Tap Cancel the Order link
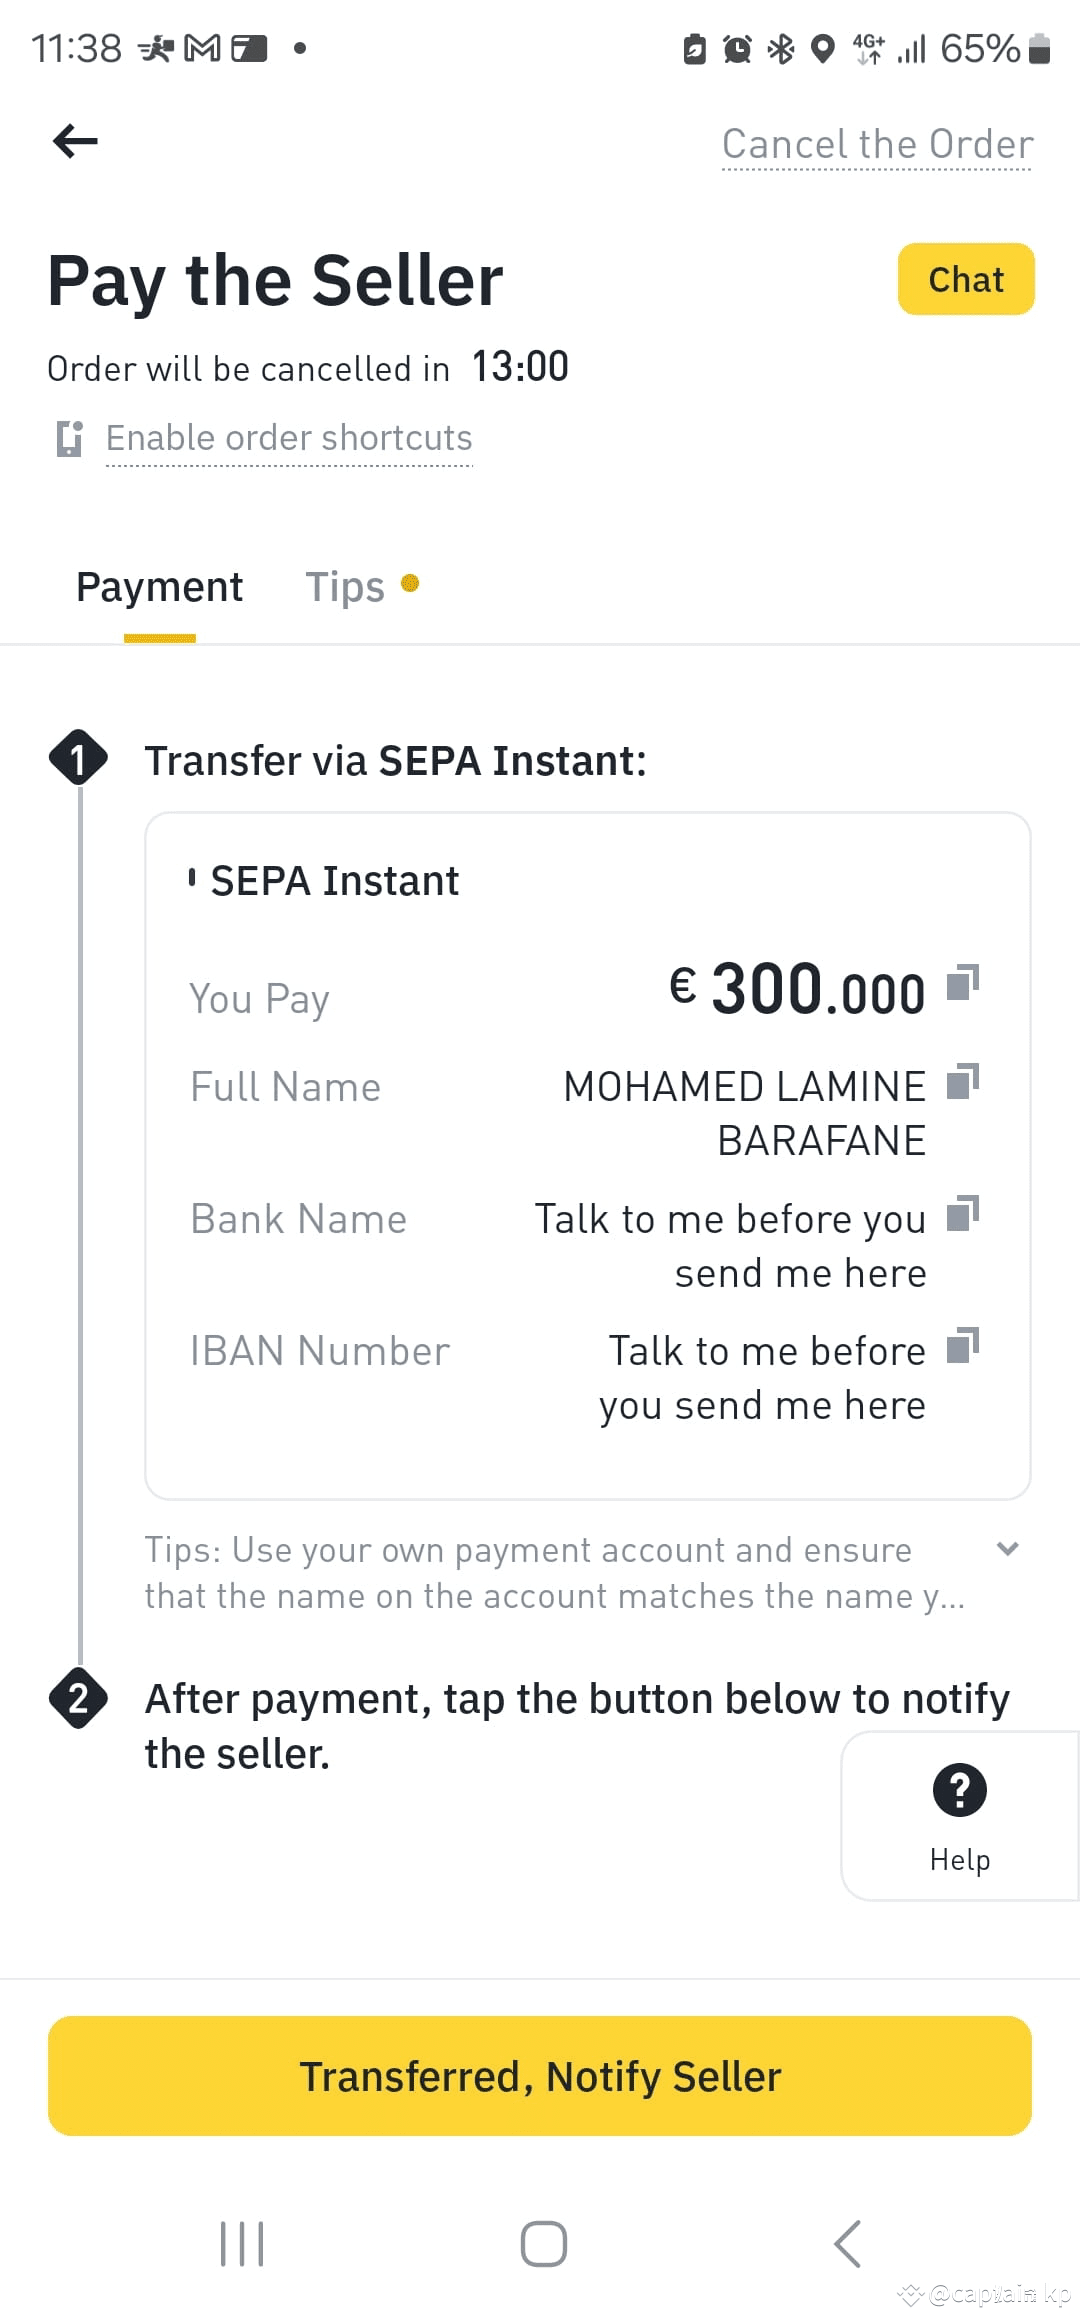1080x2316 pixels. [878, 144]
